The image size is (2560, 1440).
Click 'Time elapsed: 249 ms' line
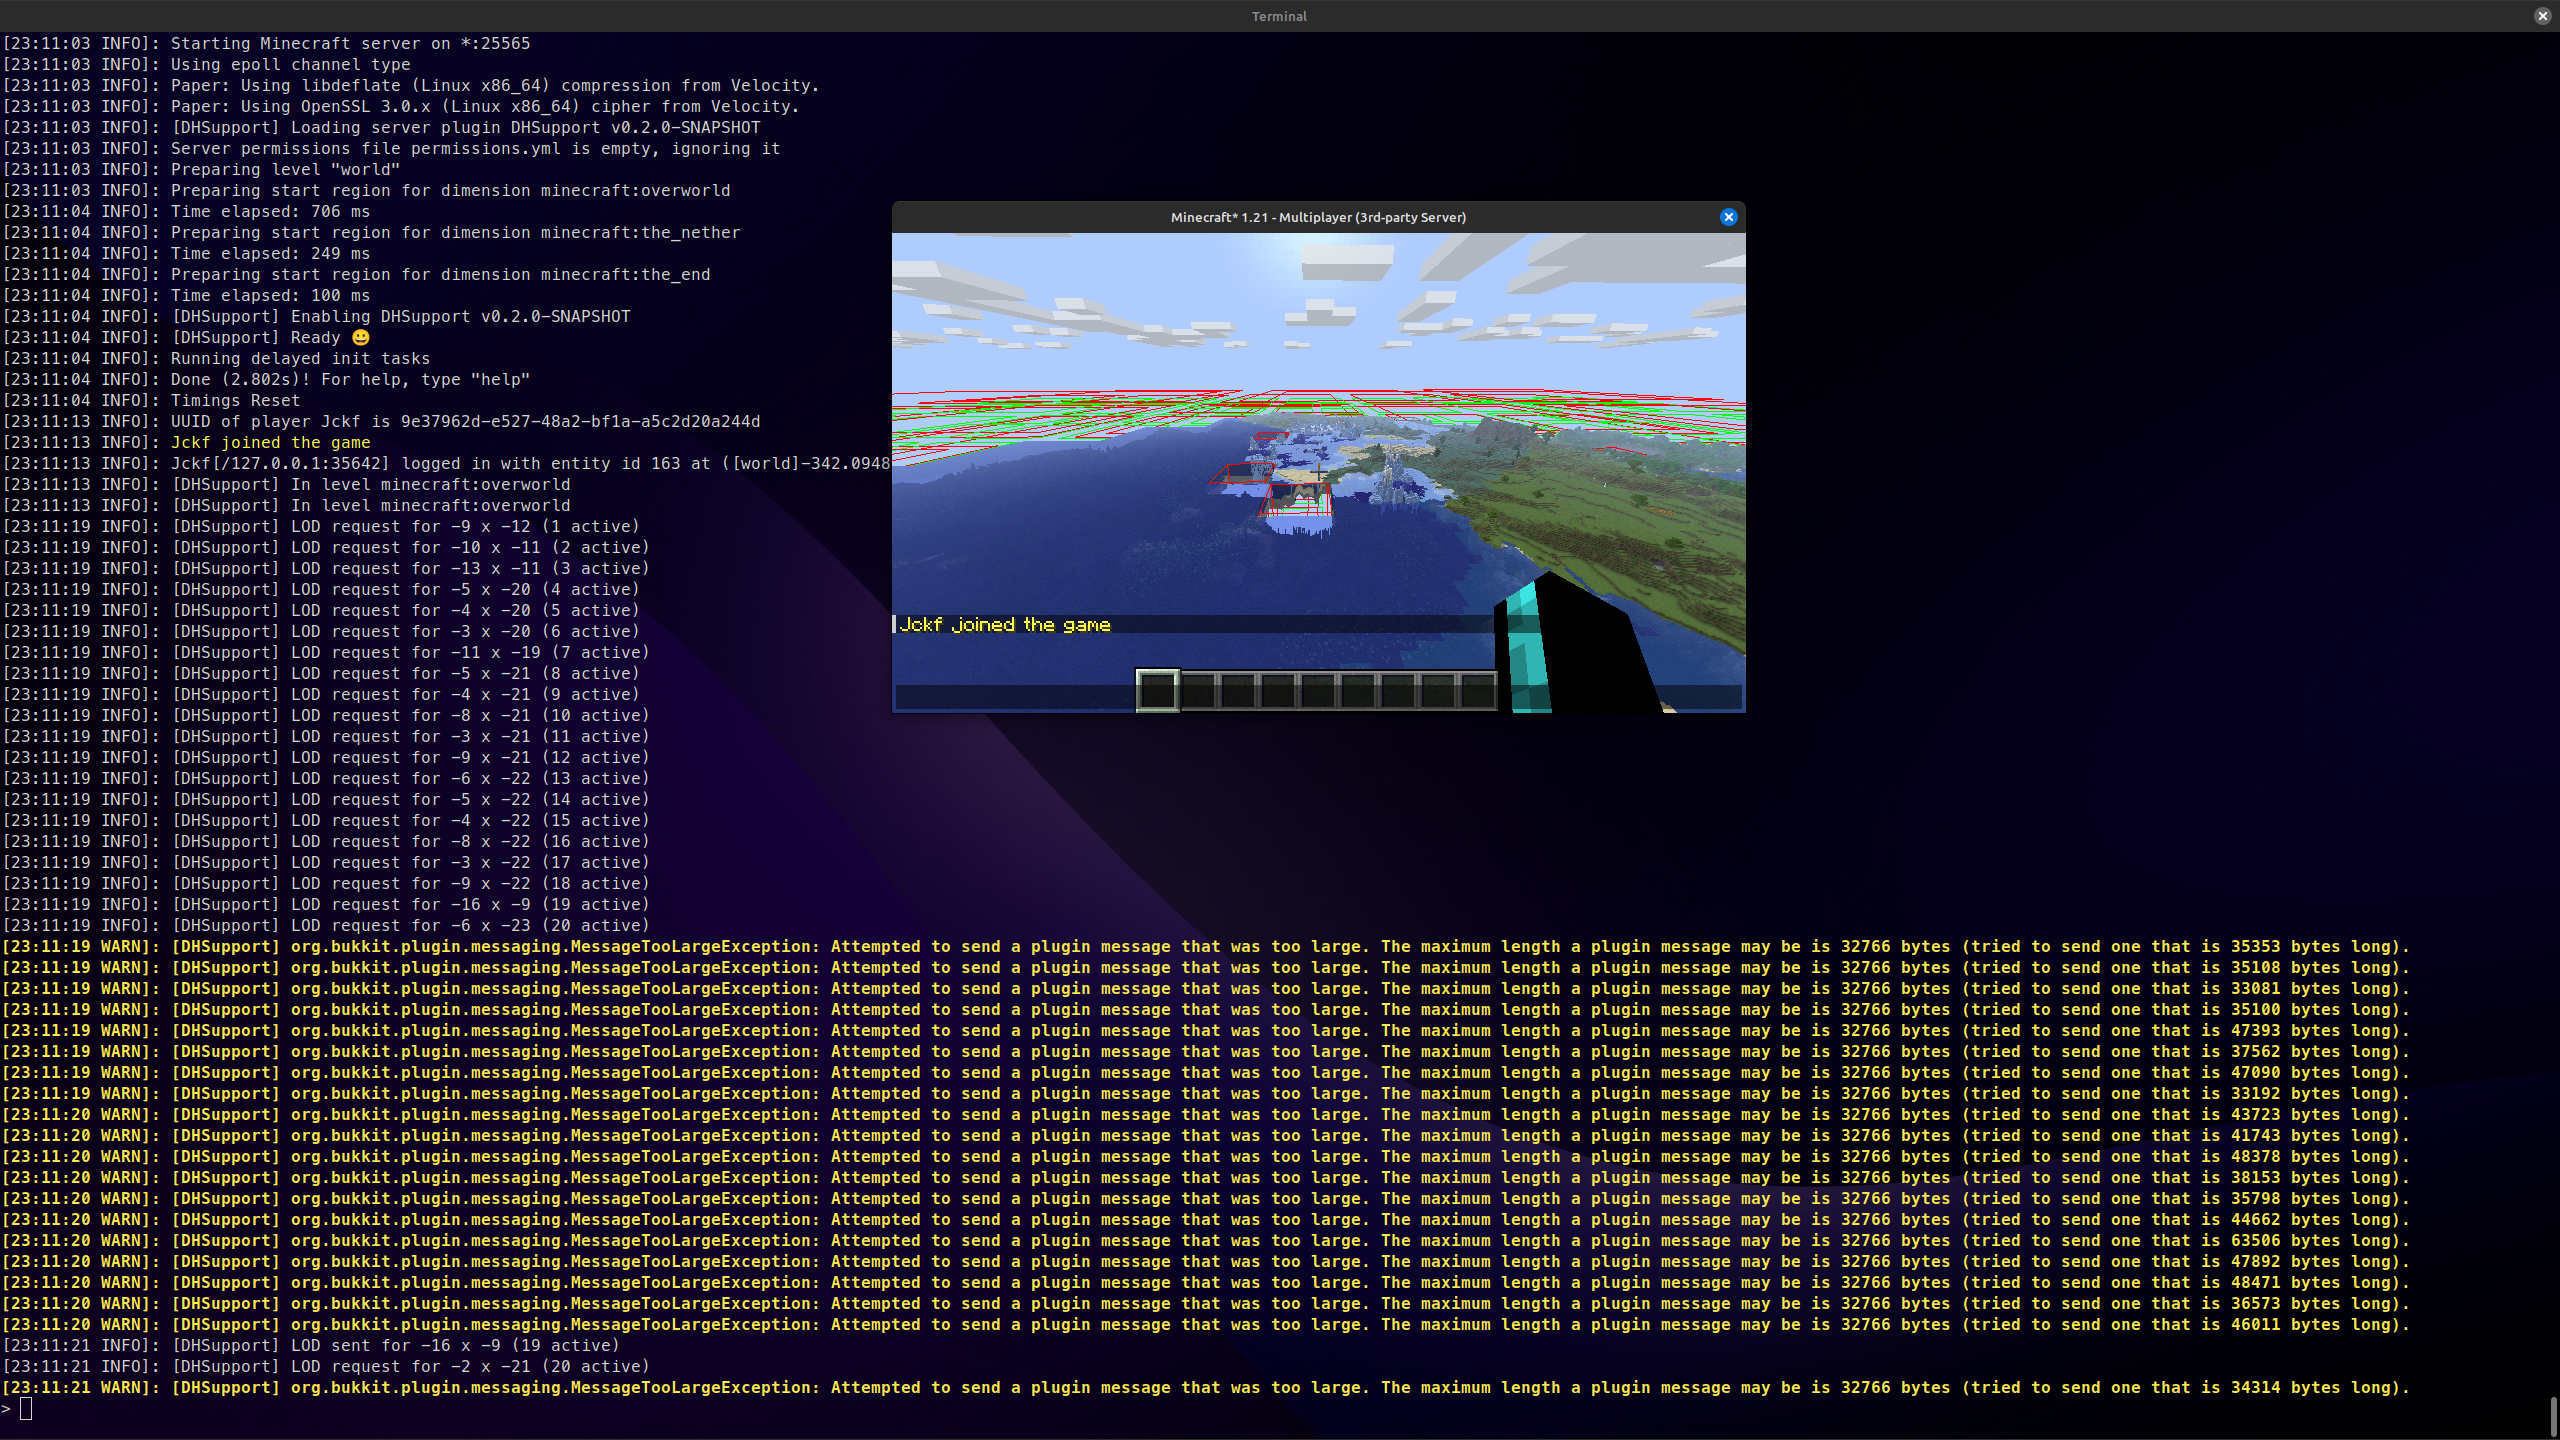pos(186,253)
